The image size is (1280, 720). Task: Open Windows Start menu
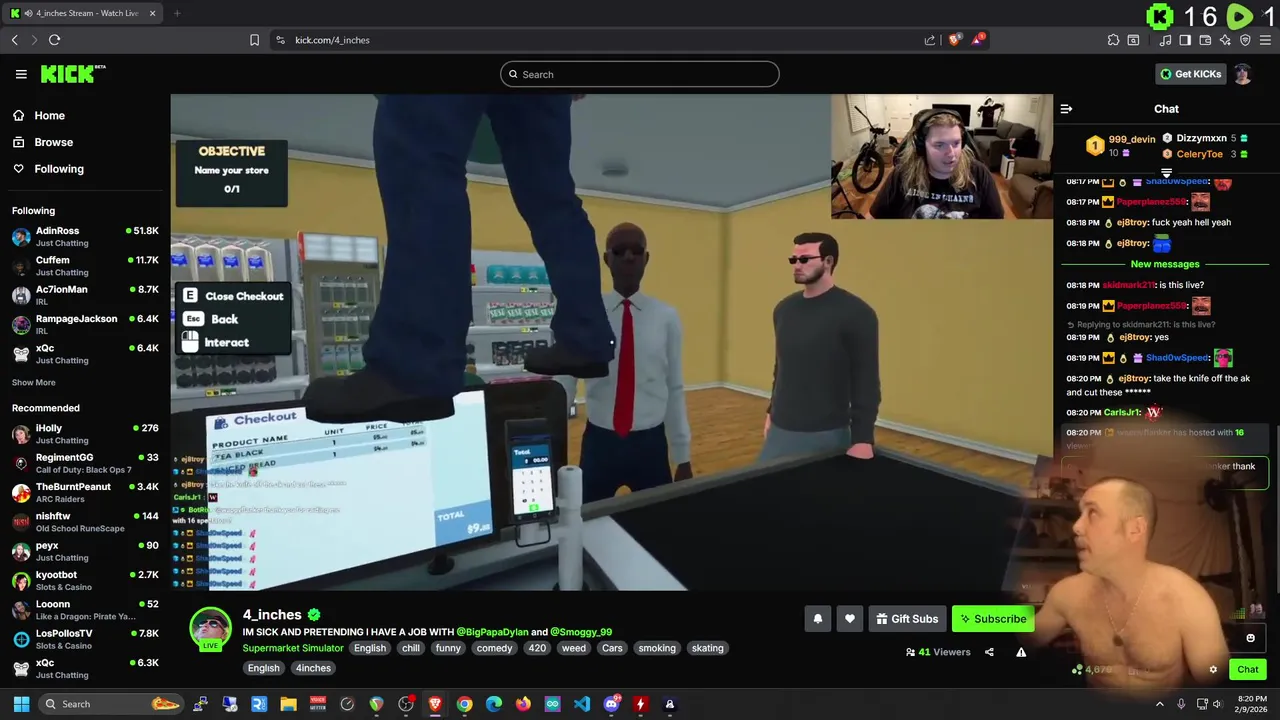tap(21, 704)
